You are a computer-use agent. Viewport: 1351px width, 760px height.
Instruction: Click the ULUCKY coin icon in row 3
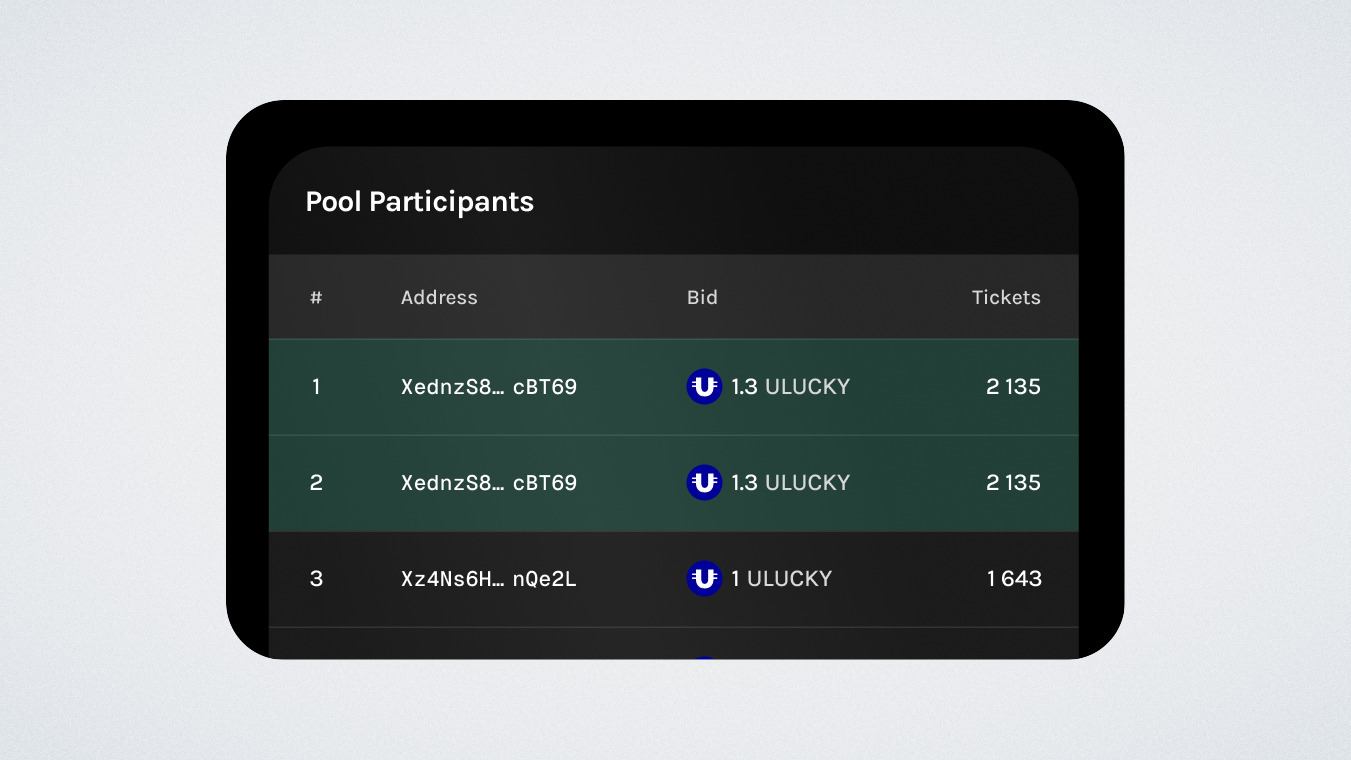click(x=704, y=578)
